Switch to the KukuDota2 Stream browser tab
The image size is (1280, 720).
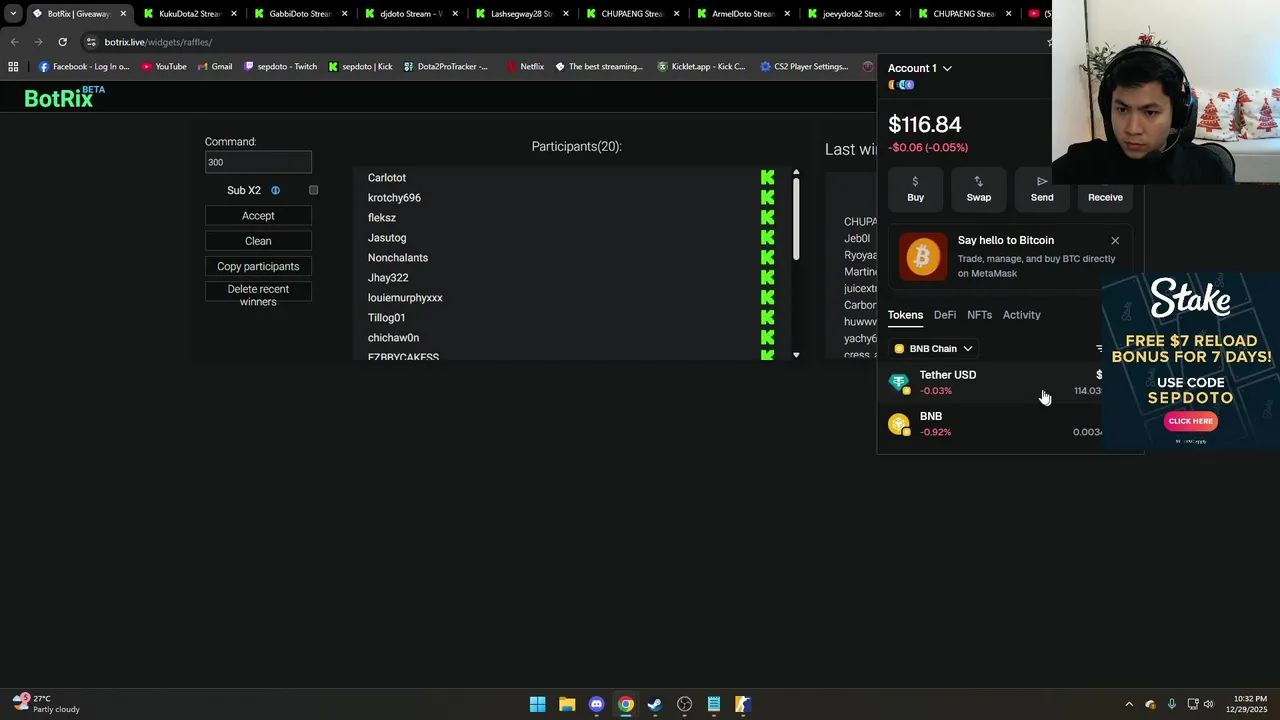188,14
